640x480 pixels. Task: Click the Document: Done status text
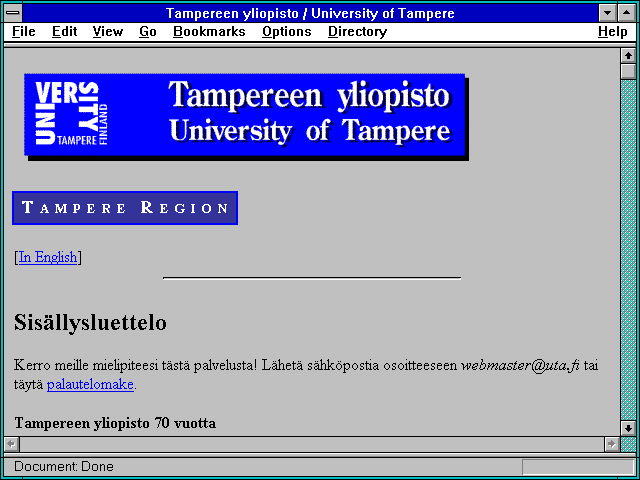64,466
